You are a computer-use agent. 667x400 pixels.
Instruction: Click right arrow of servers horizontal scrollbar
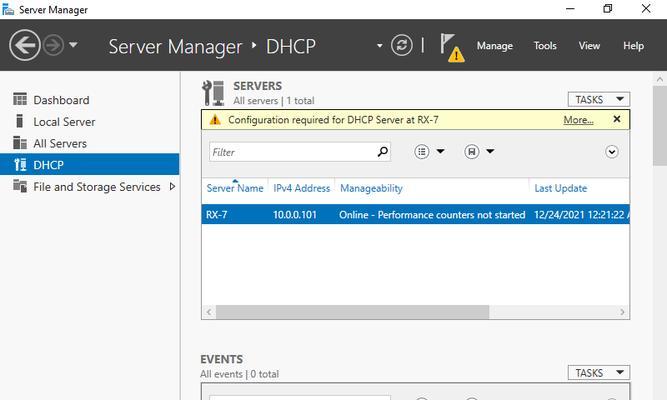point(622,312)
